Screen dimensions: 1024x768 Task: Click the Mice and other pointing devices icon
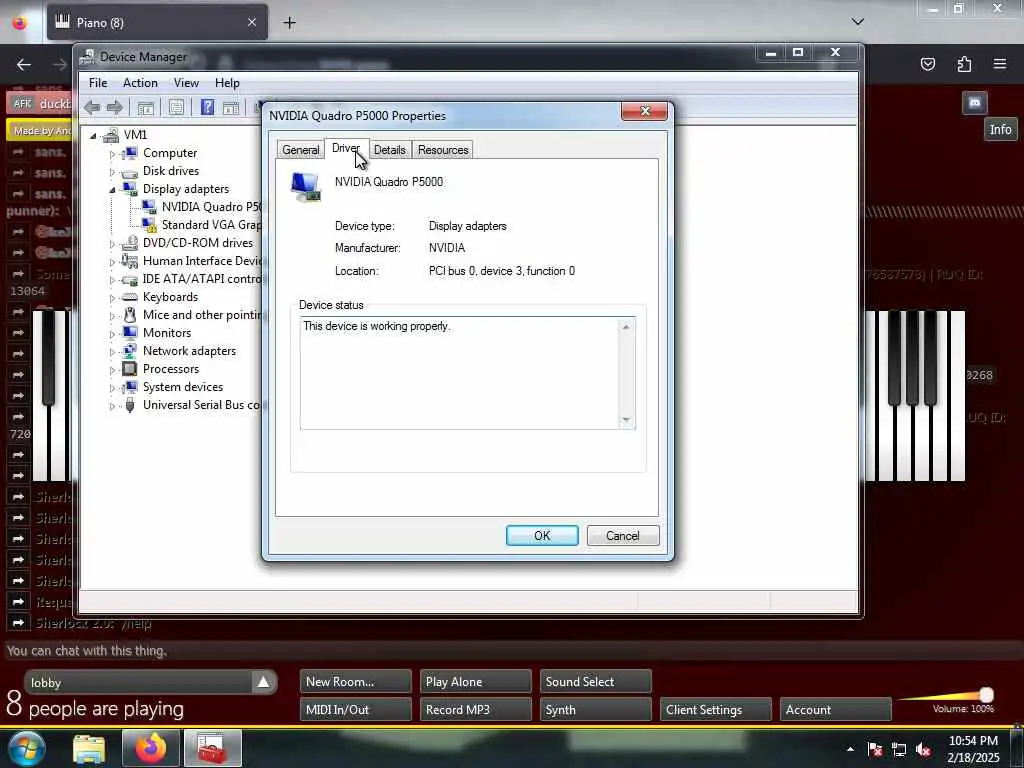pyautogui.click(x=130, y=315)
